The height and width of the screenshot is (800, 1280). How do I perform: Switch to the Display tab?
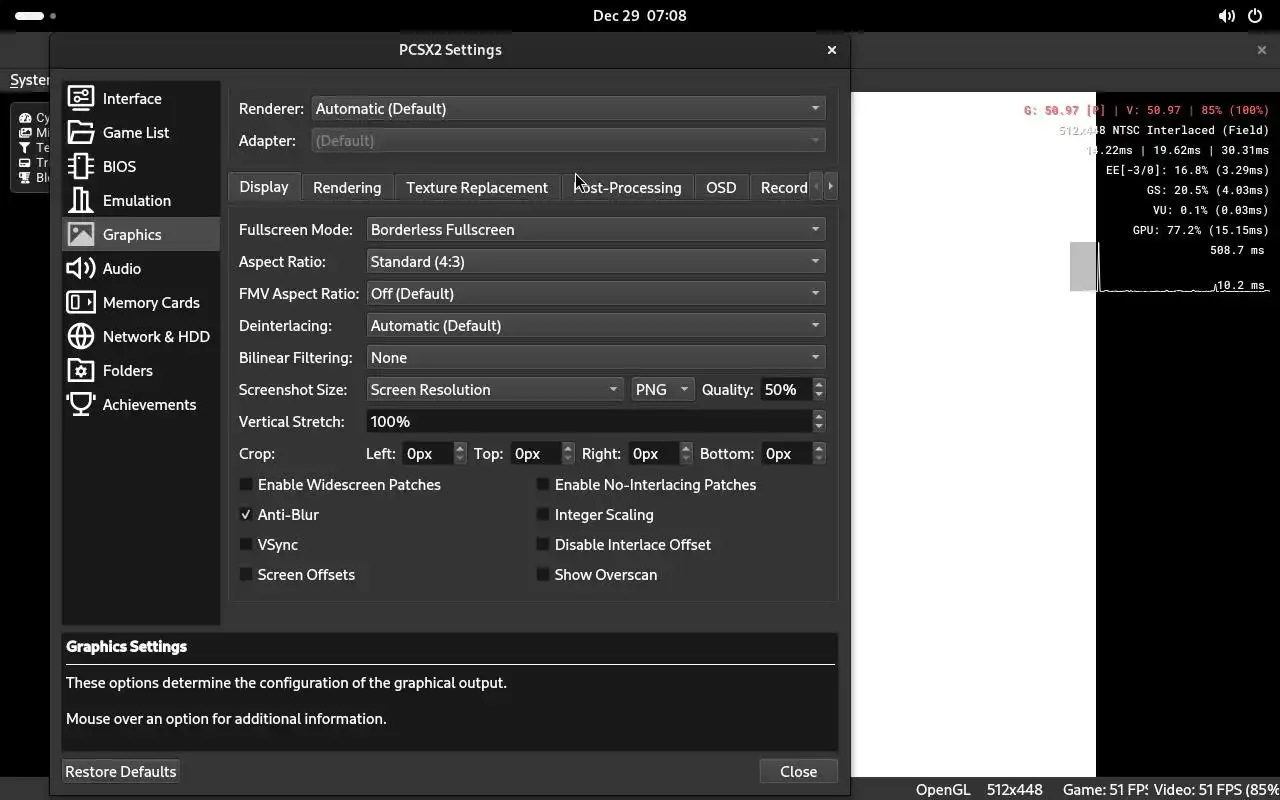264,187
